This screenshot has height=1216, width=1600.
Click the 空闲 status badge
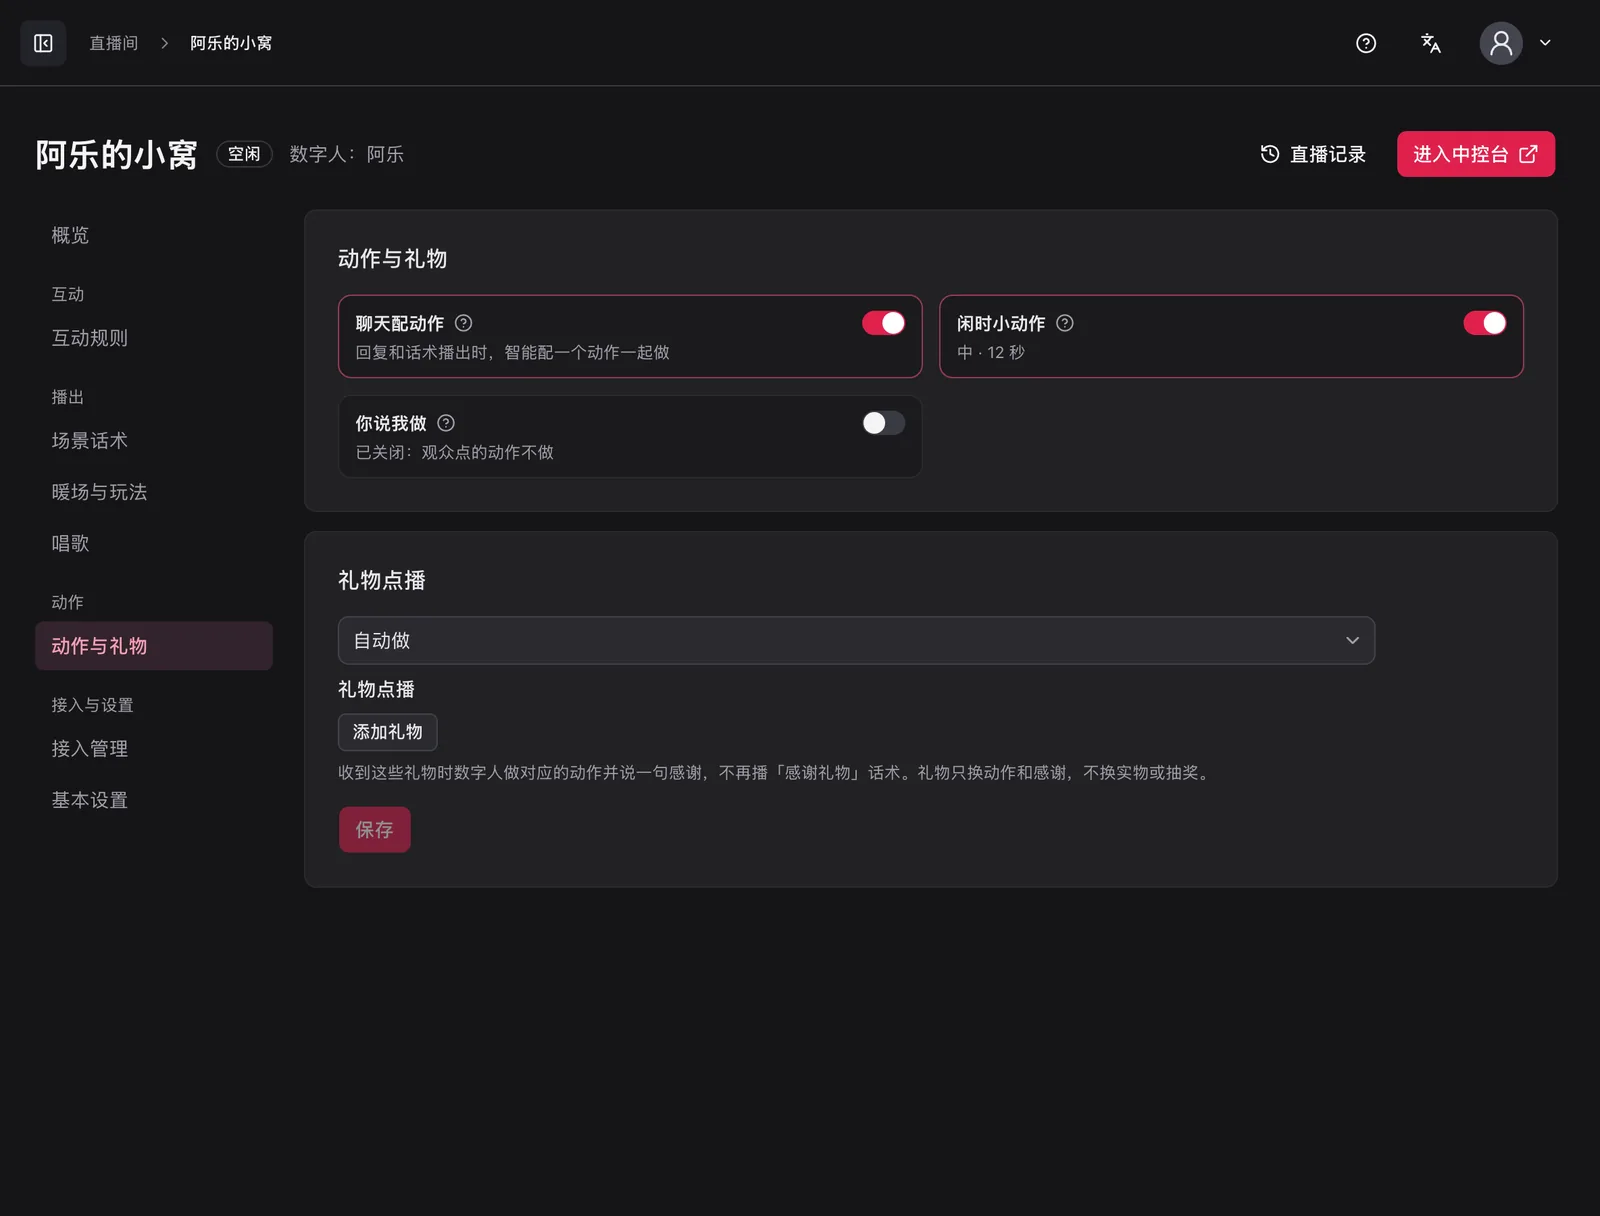[x=244, y=154]
